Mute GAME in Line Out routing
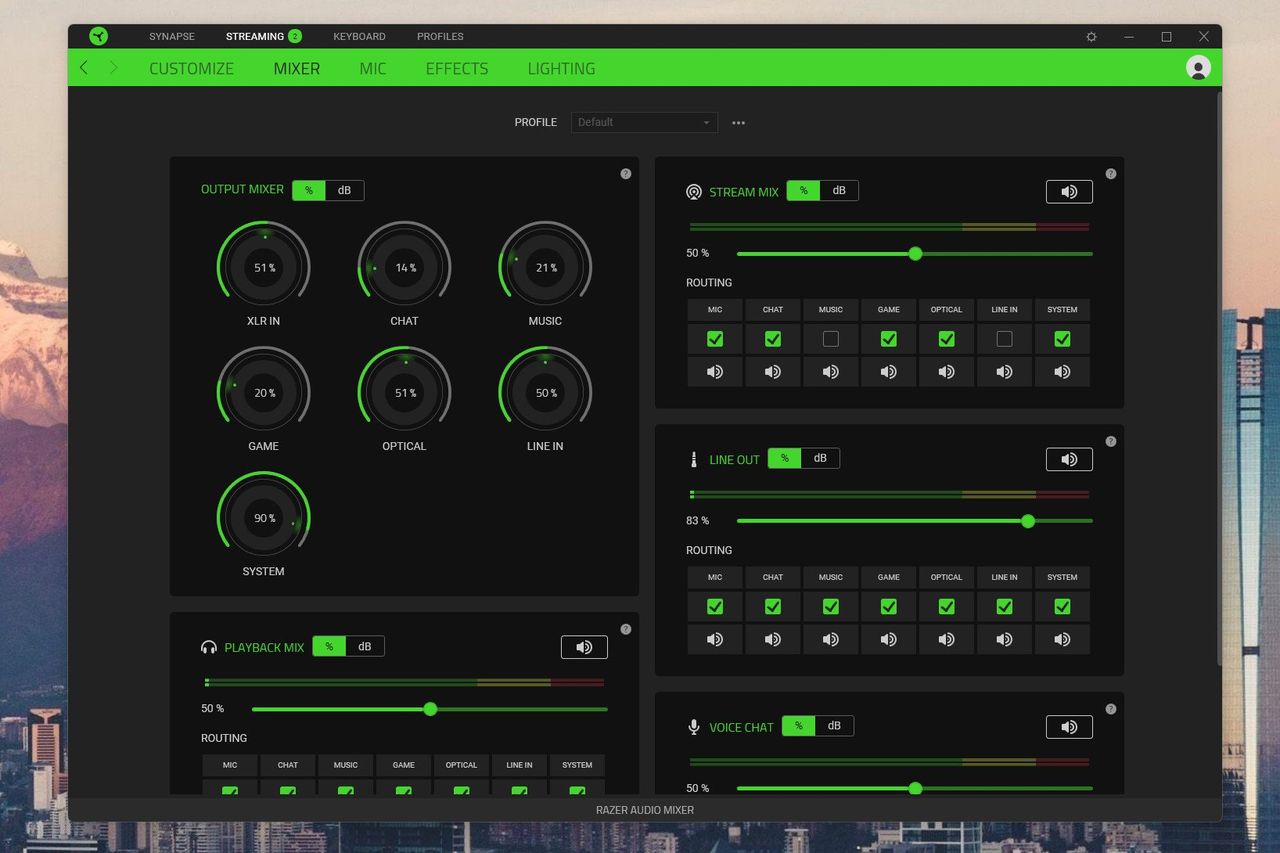The image size is (1280, 853). pyautogui.click(x=889, y=640)
